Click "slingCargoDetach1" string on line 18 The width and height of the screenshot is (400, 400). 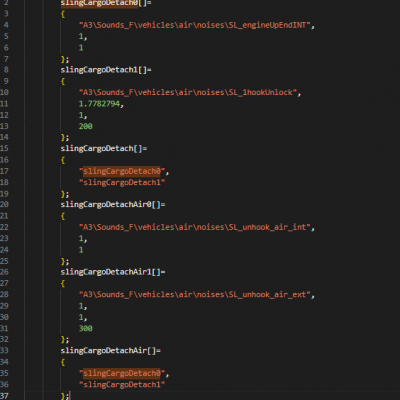pos(122,183)
